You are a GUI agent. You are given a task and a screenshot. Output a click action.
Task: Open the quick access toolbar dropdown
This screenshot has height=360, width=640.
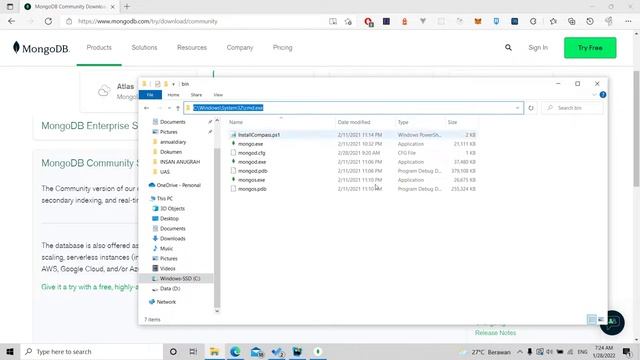tap(173, 84)
